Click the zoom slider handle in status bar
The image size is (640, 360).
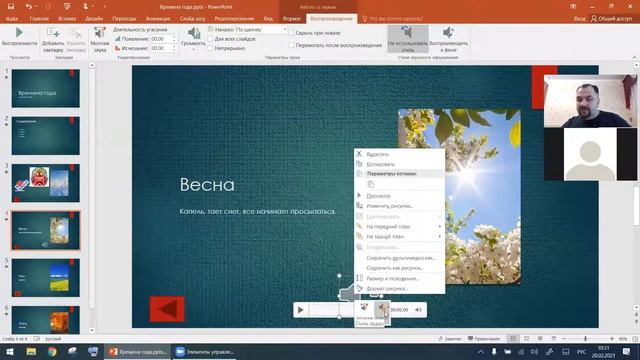pos(585,339)
